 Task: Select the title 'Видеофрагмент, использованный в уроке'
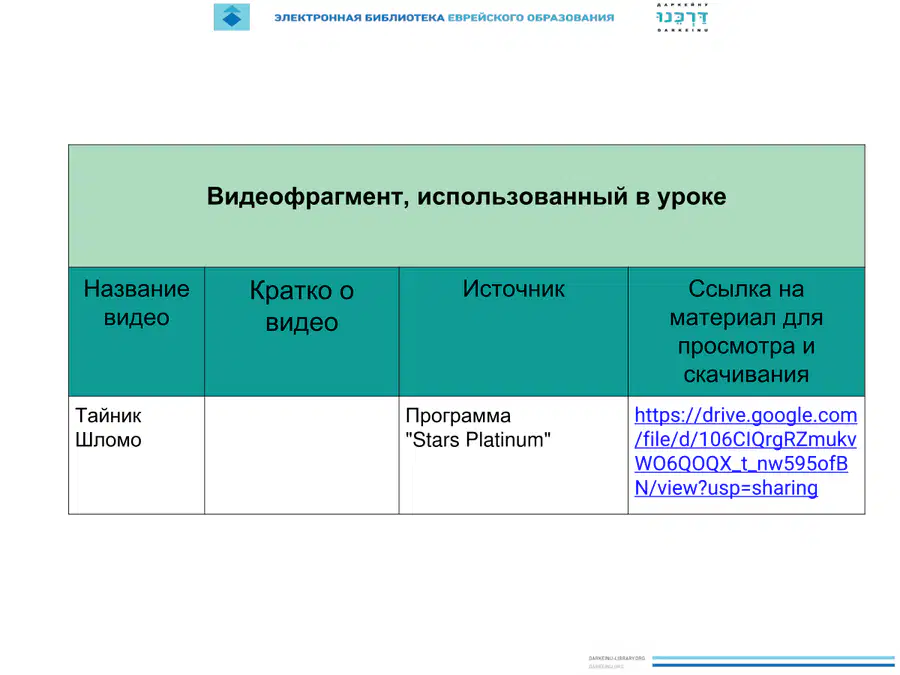tap(467, 196)
